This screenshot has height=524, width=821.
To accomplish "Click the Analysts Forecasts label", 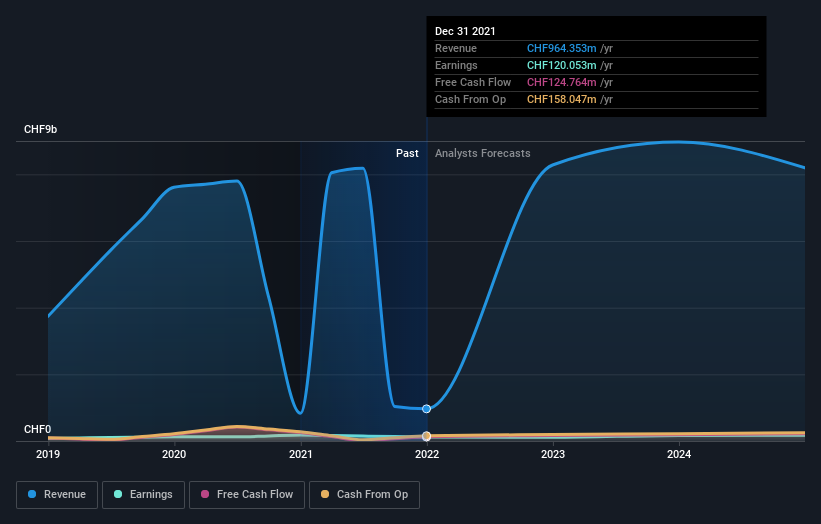I will [483, 153].
